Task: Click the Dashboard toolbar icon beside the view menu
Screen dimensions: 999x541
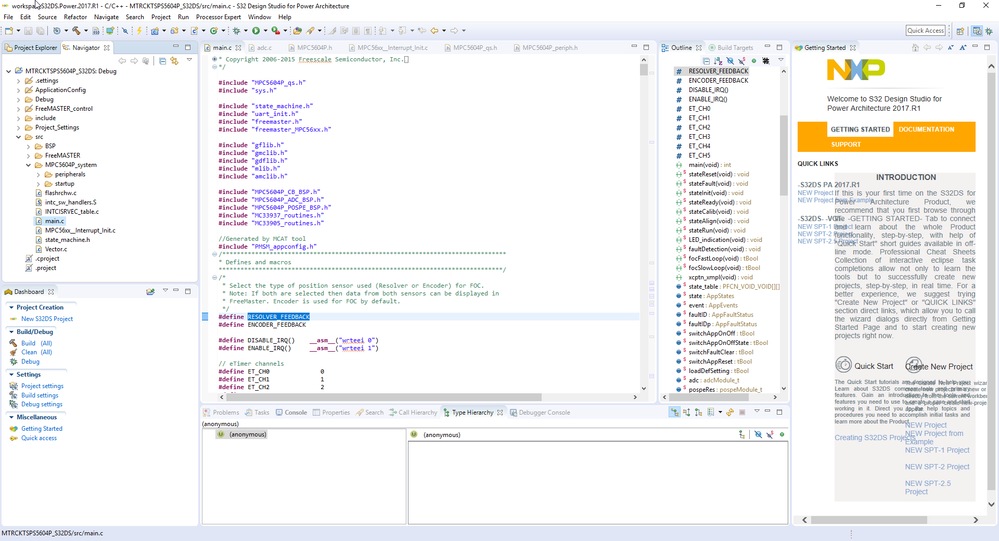Action: [x=150, y=291]
